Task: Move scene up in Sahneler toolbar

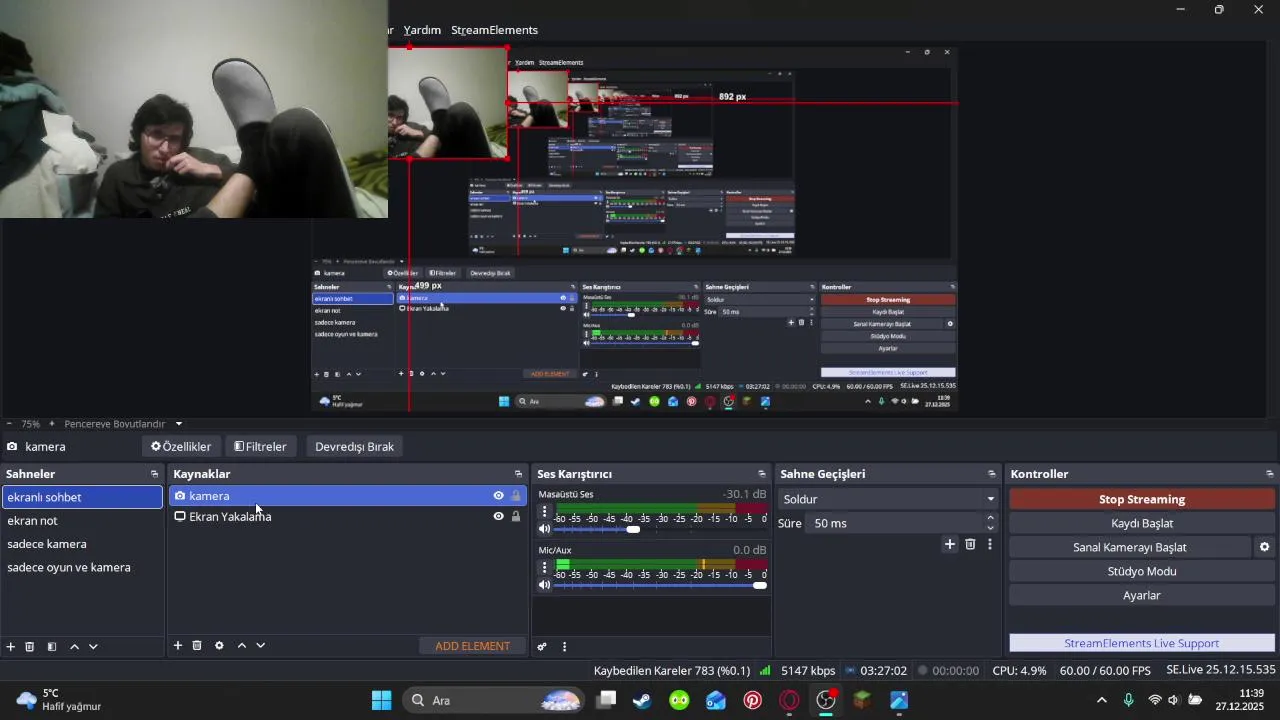Action: (74, 646)
